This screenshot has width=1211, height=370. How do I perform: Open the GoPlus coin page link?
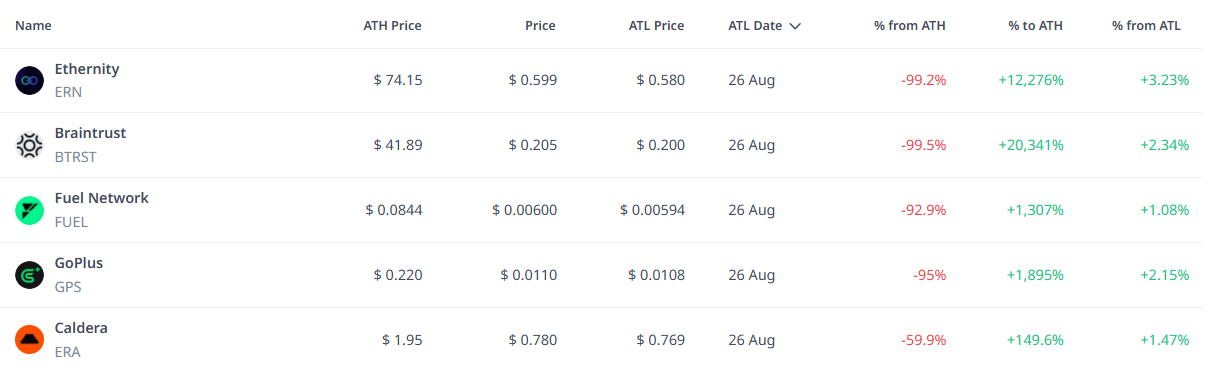79,263
